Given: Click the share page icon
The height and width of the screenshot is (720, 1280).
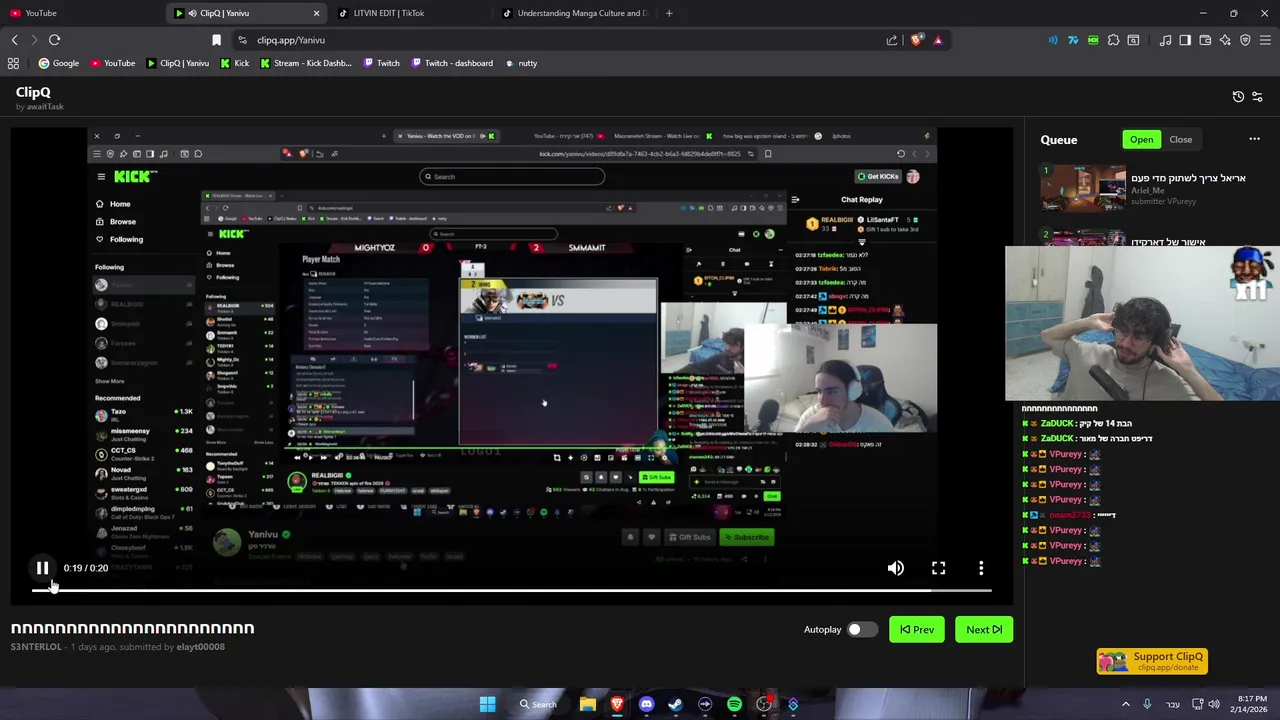Looking at the screenshot, I should (891, 40).
